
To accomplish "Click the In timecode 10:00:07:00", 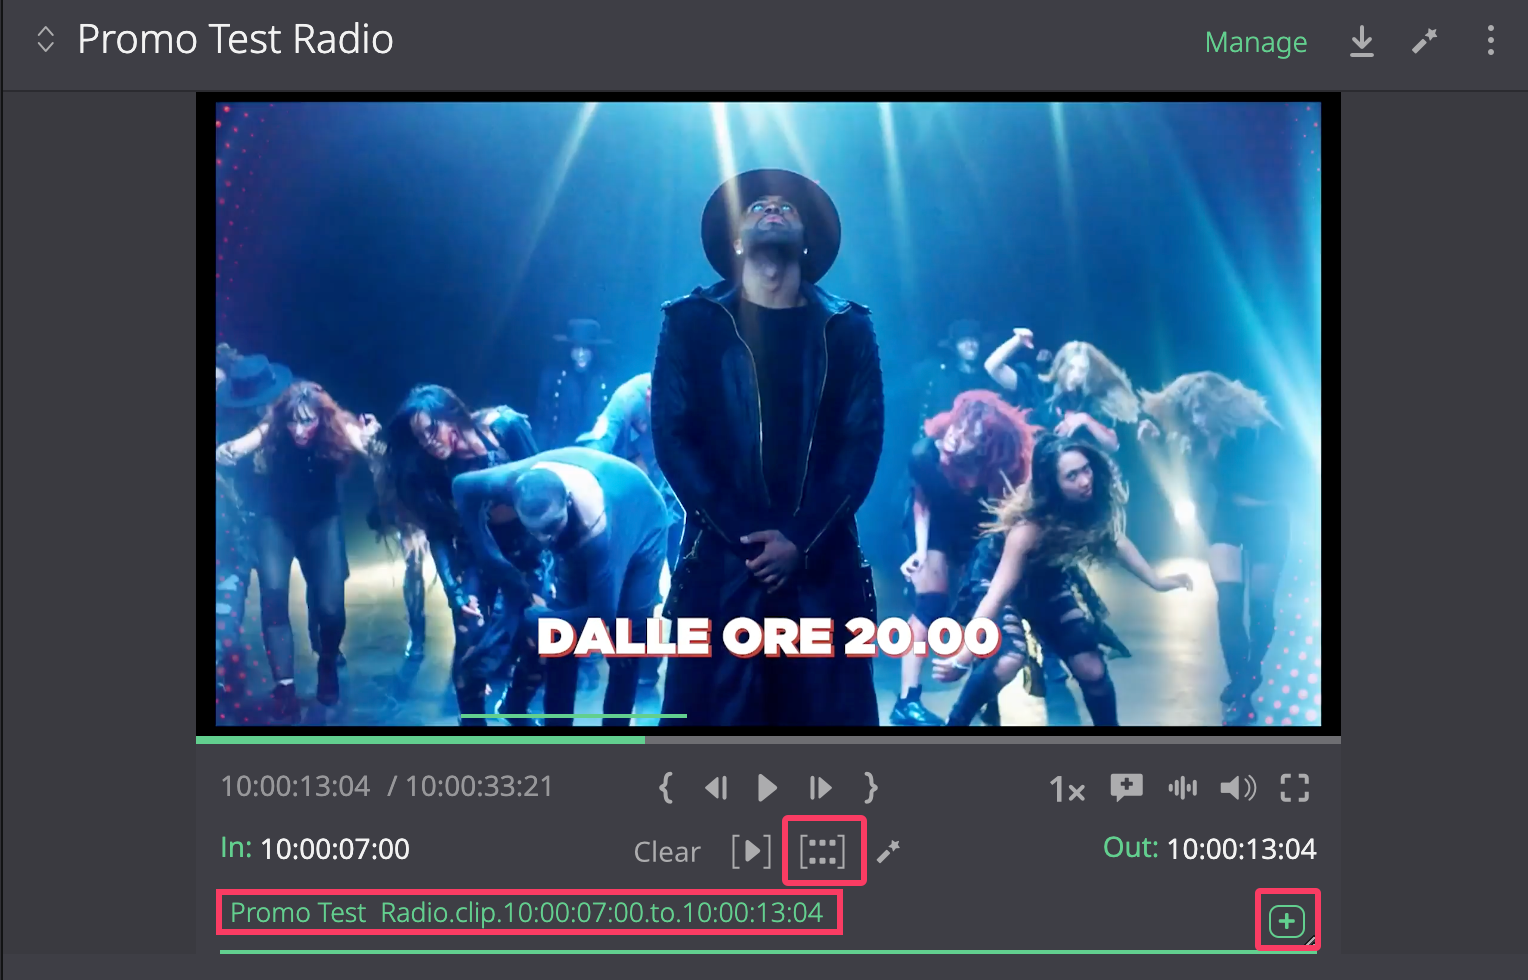I will coord(335,849).
